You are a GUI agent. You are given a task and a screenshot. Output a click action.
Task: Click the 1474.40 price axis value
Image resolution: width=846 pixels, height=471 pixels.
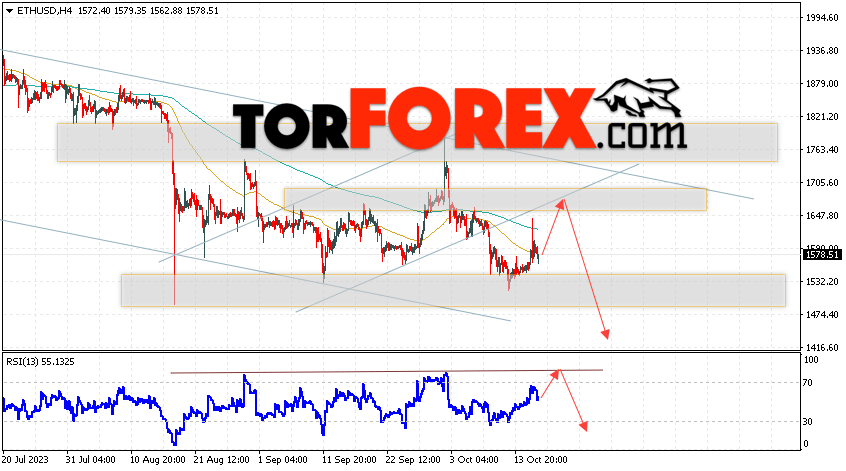pyautogui.click(x=822, y=315)
